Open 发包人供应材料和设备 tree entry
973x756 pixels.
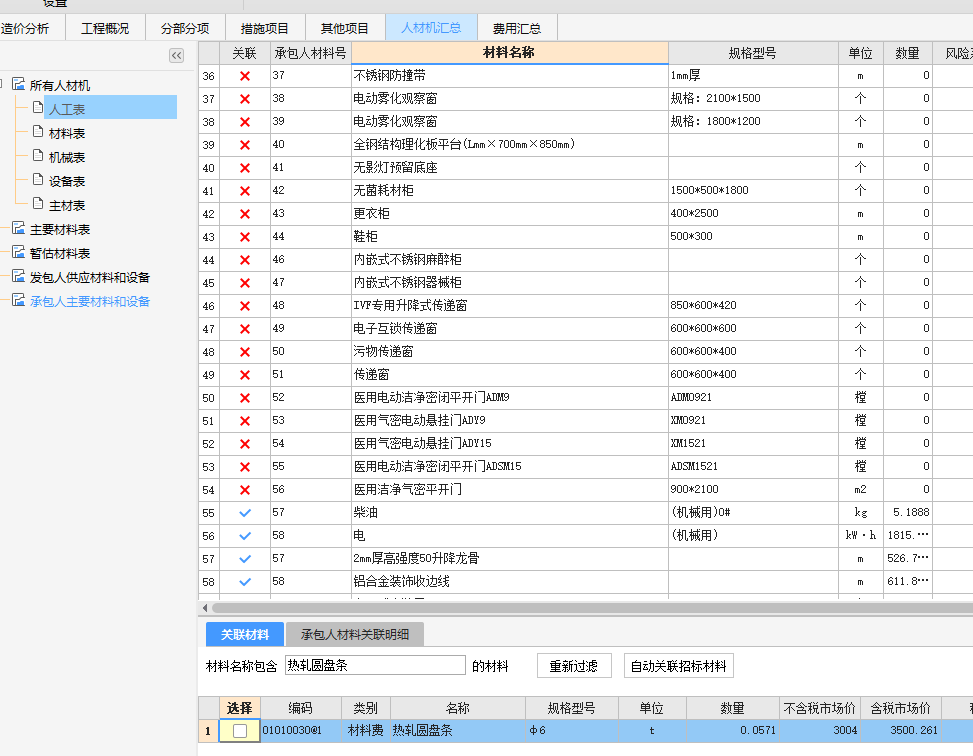[x=90, y=277]
